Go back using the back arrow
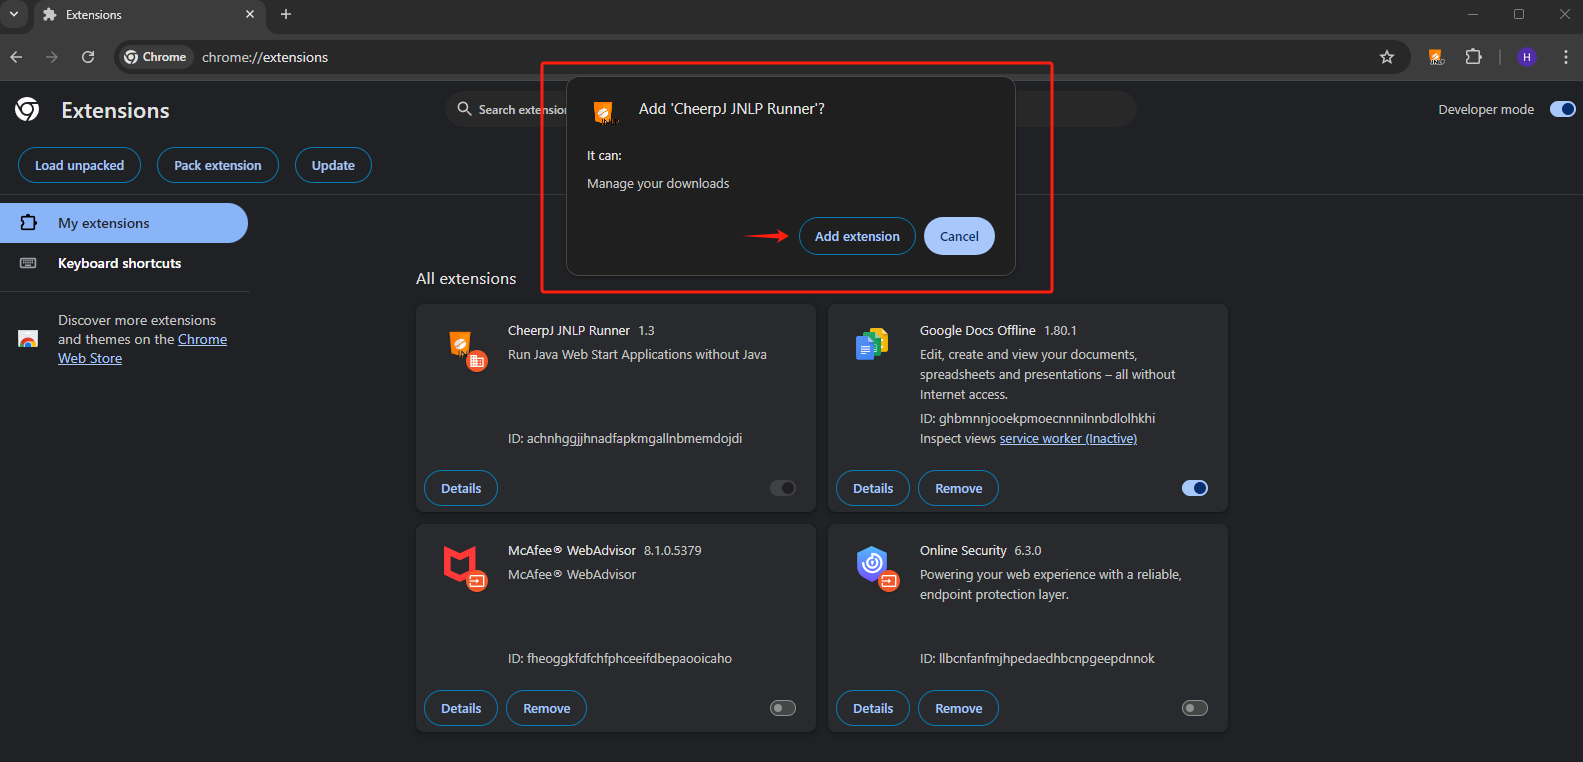 (16, 57)
